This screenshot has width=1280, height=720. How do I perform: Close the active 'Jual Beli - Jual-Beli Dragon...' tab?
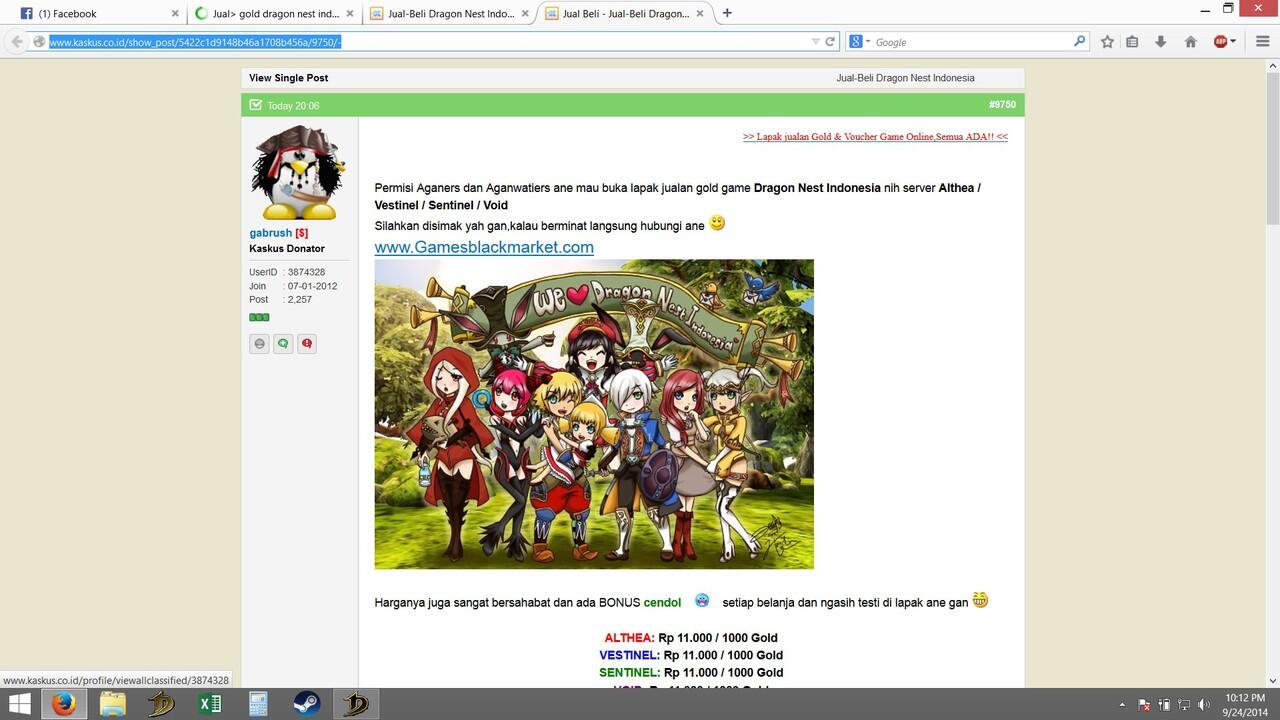pyautogui.click(x=700, y=14)
